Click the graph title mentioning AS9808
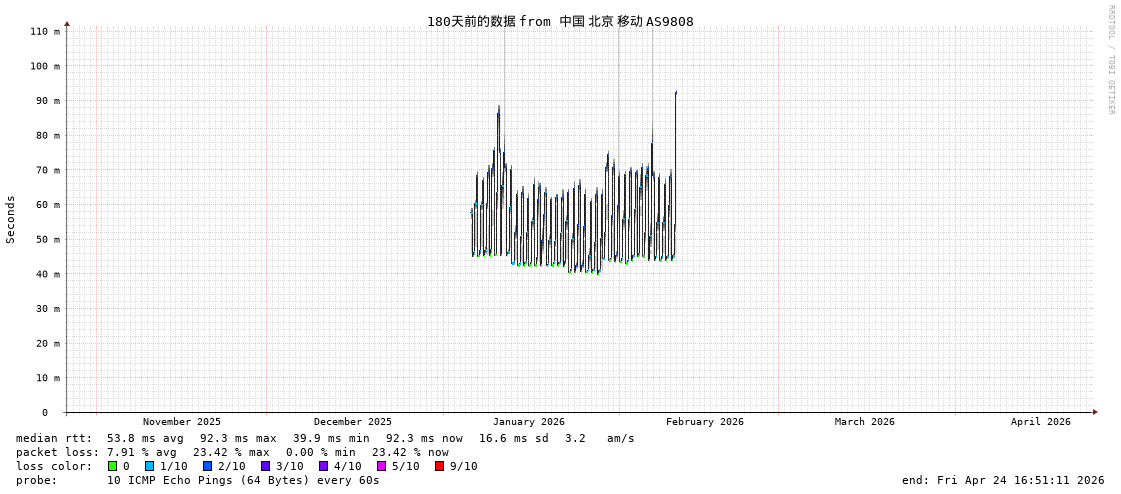Image resolution: width=1121 pixels, height=494 pixels. (x=560, y=21)
